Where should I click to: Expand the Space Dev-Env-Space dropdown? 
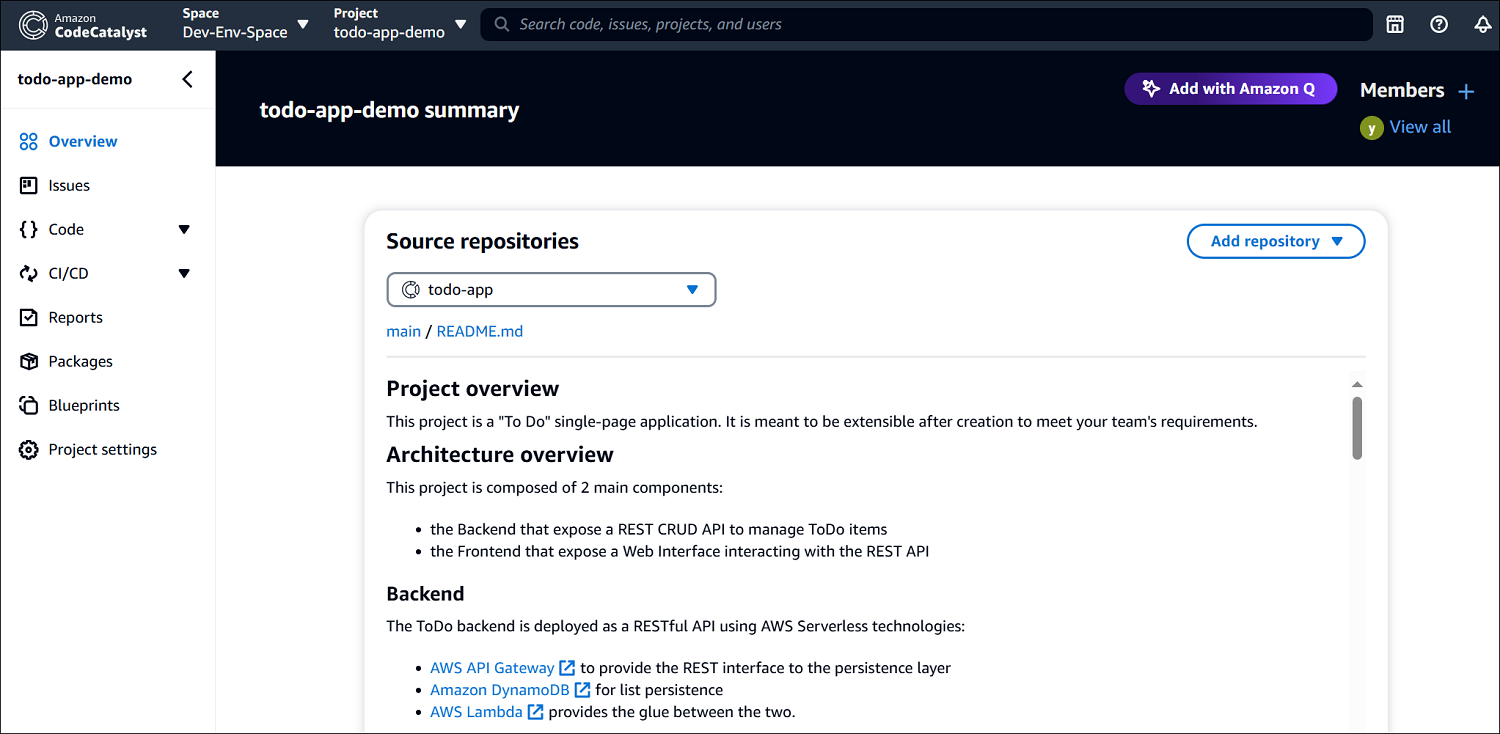[x=303, y=24]
